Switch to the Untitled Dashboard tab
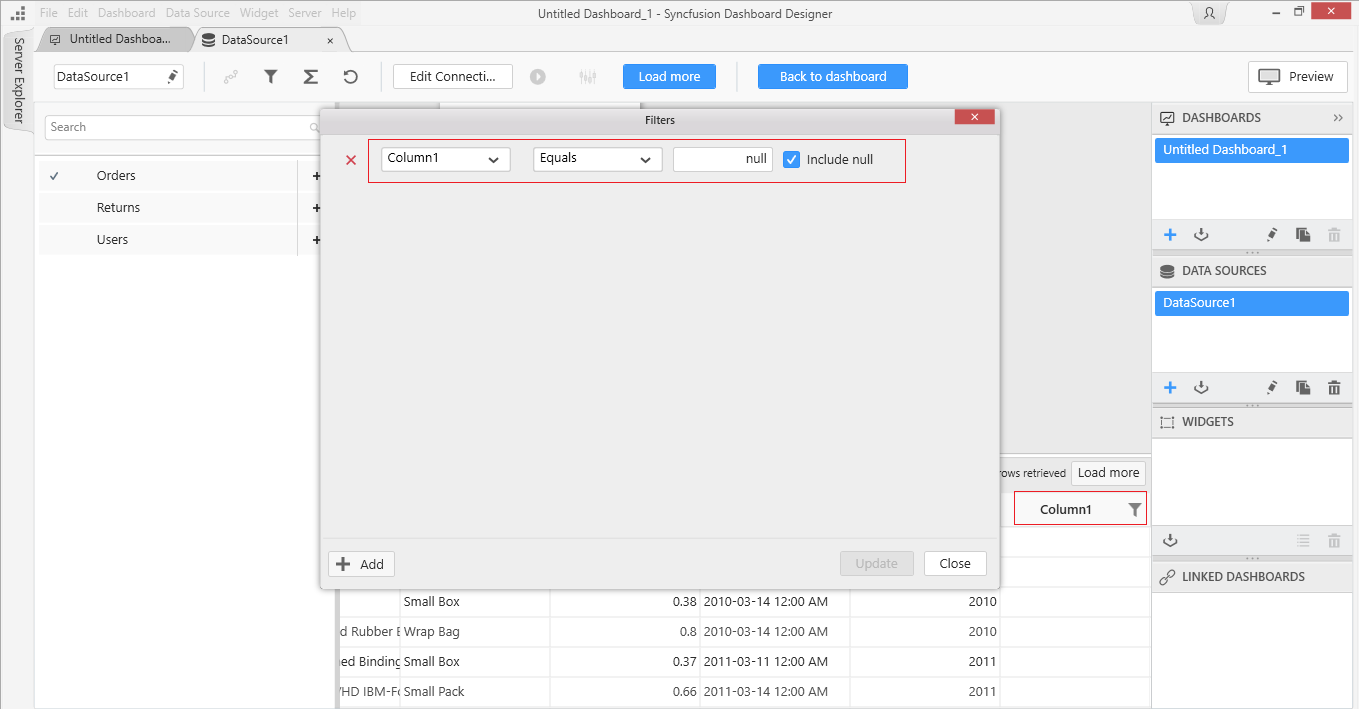This screenshot has height=709, width=1359. (118, 39)
